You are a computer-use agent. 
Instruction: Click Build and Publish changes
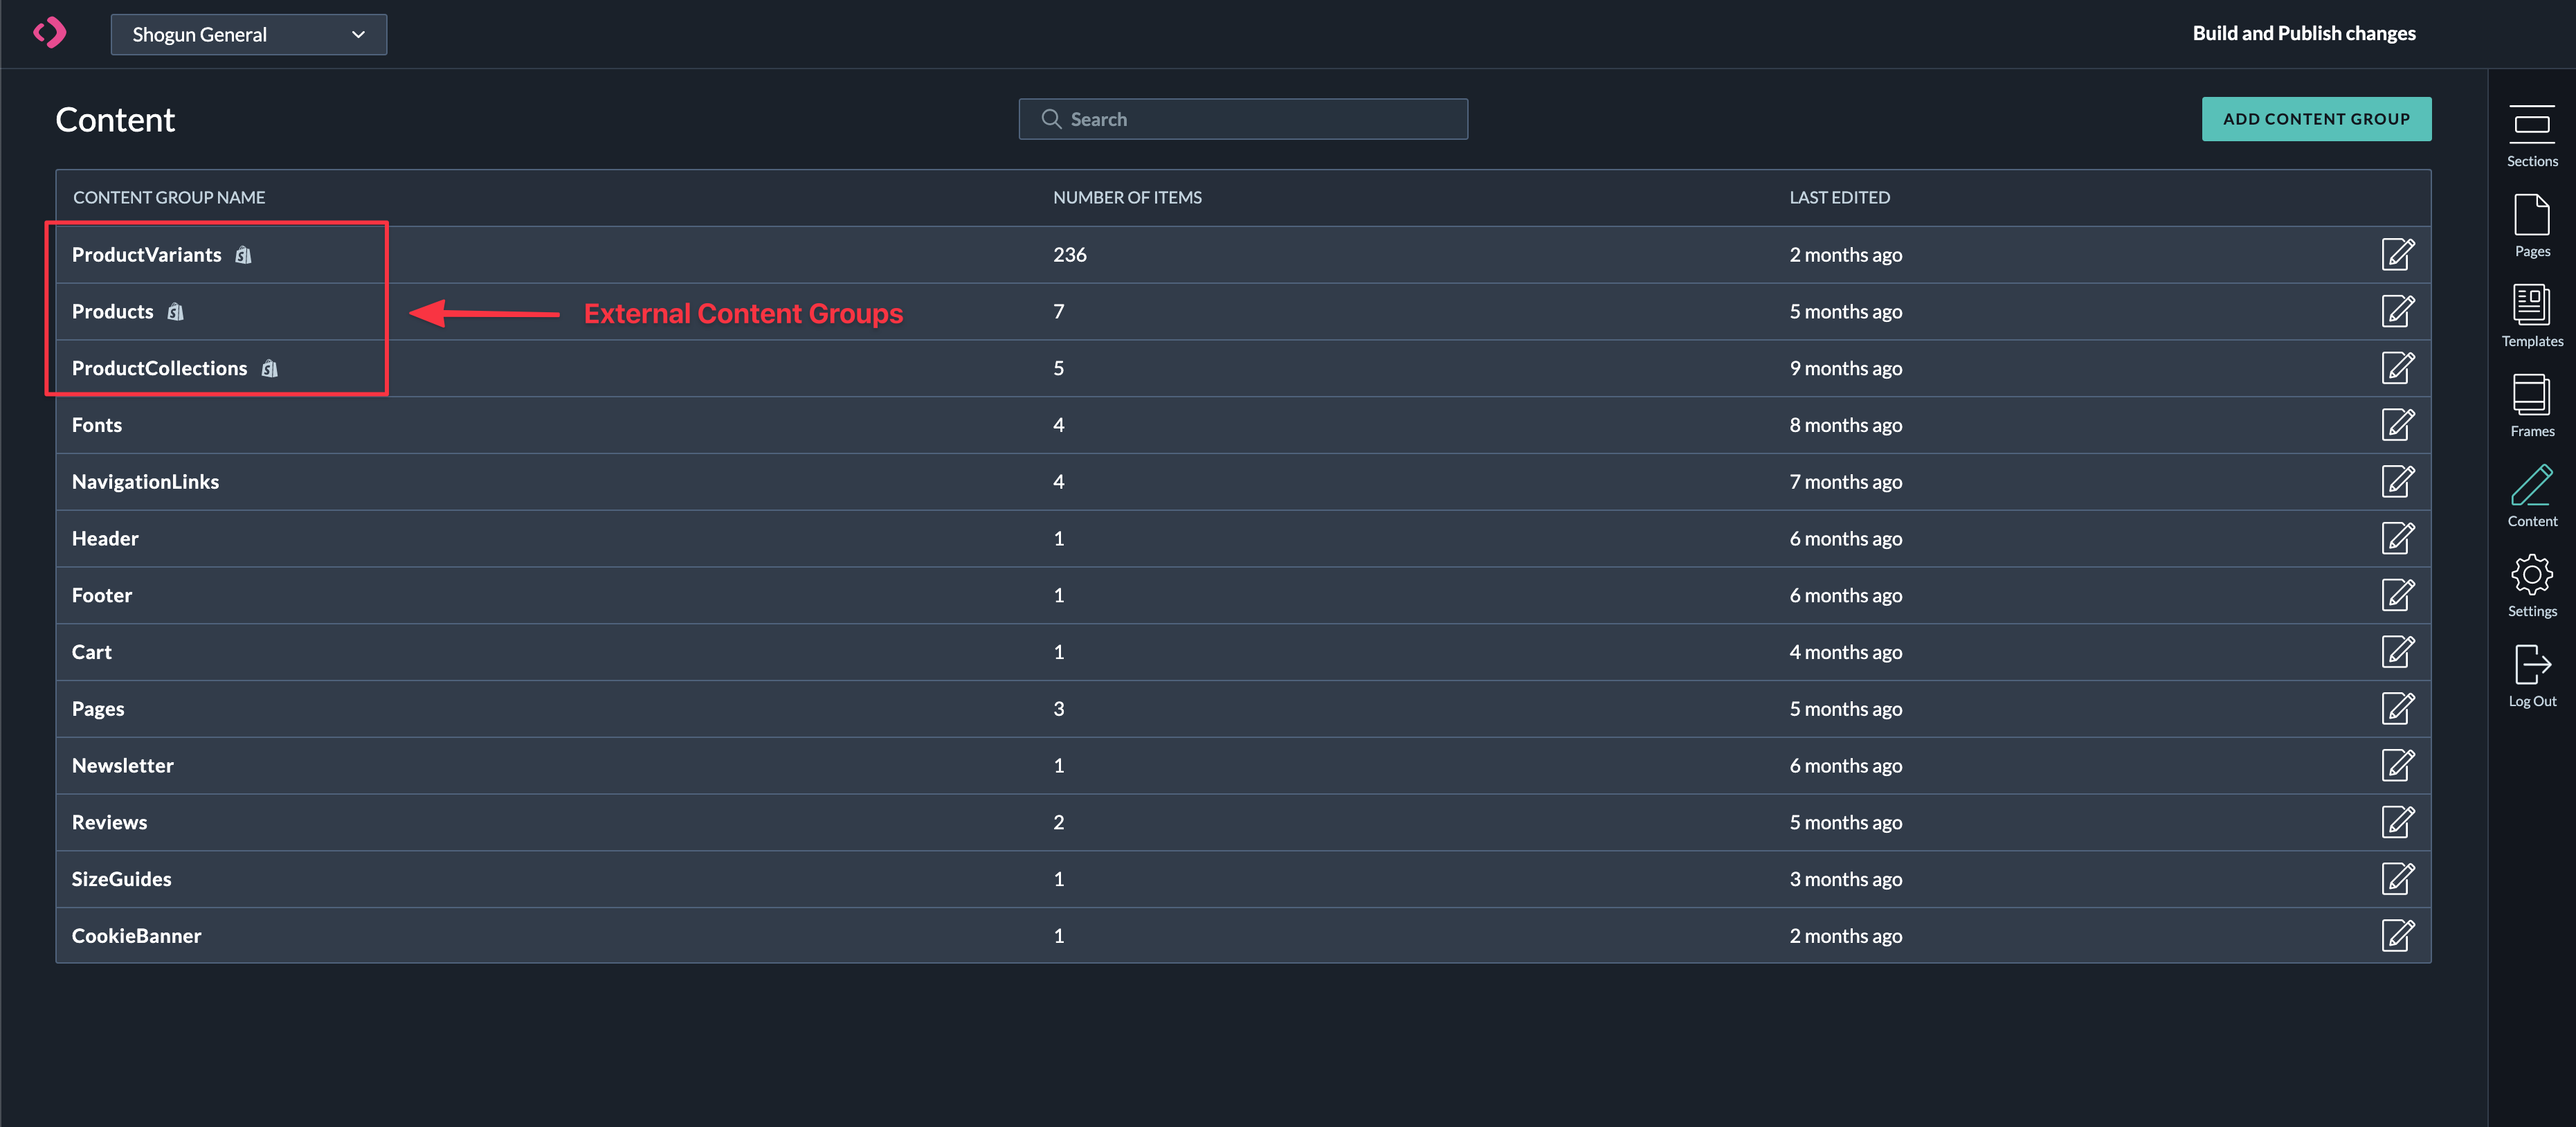[2303, 33]
